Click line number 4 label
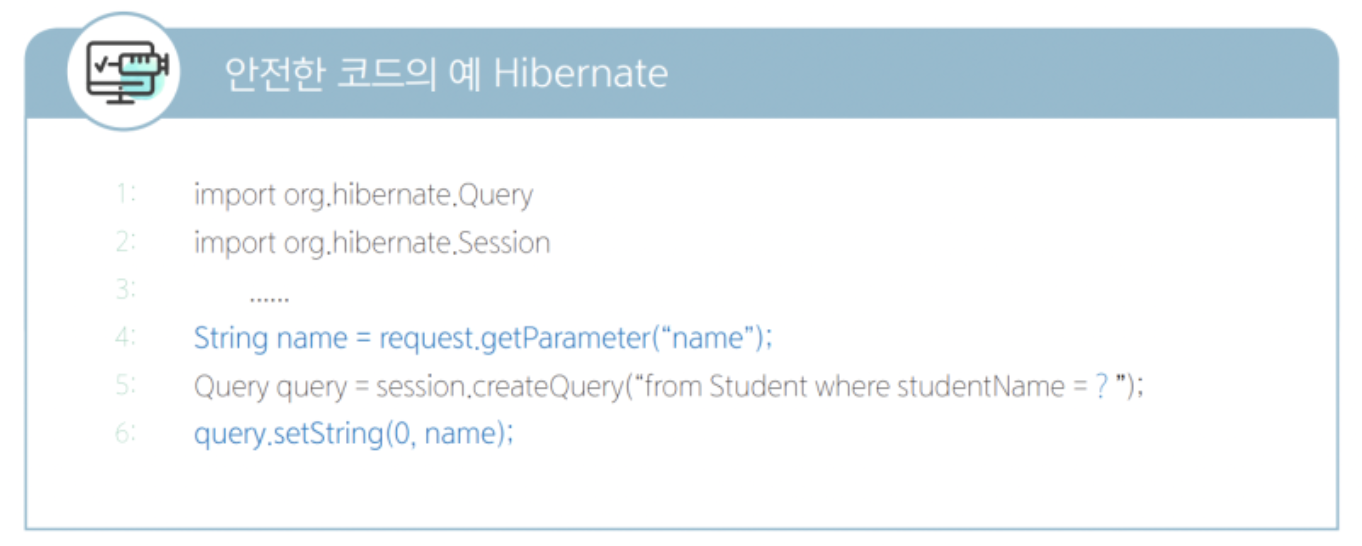 click(x=125, y=337)
